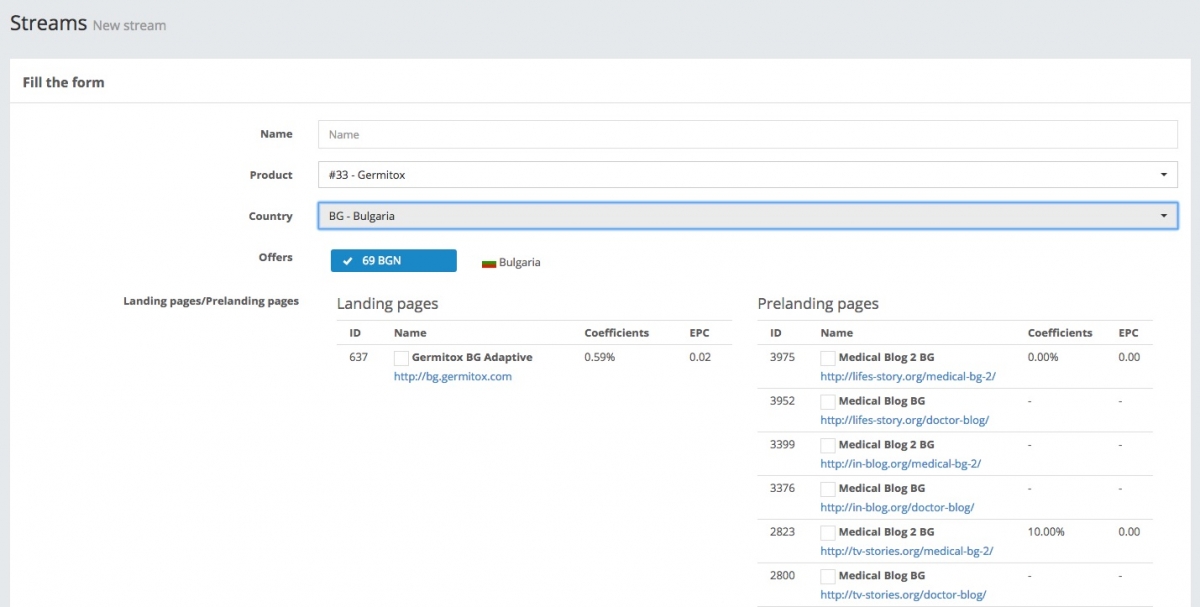This screenshot has height=607, width=1200.
Task: Open the lifes-story.org/doctor-blog link
Action: [x=904, y=420]
